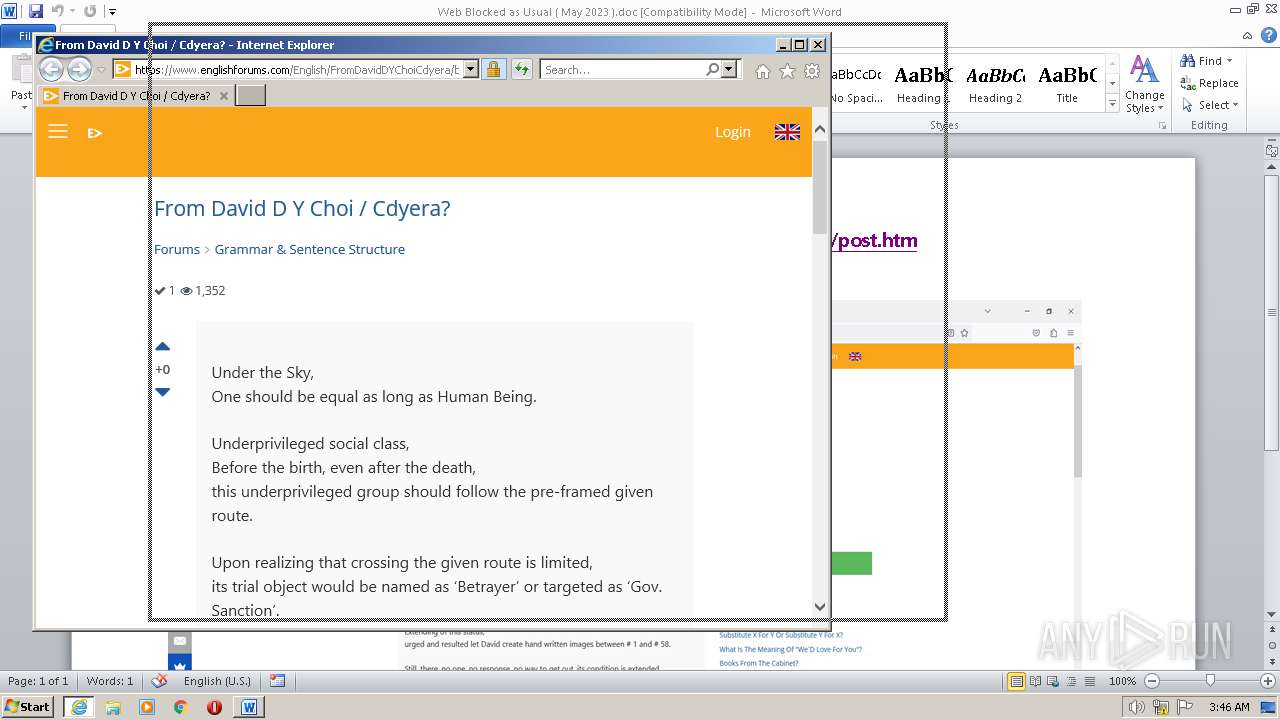The width and height of the screenshot is (1280, 720).
Task: Open the IE Tools gear icon
Action: pyautogui.click(x=812, y=71)
